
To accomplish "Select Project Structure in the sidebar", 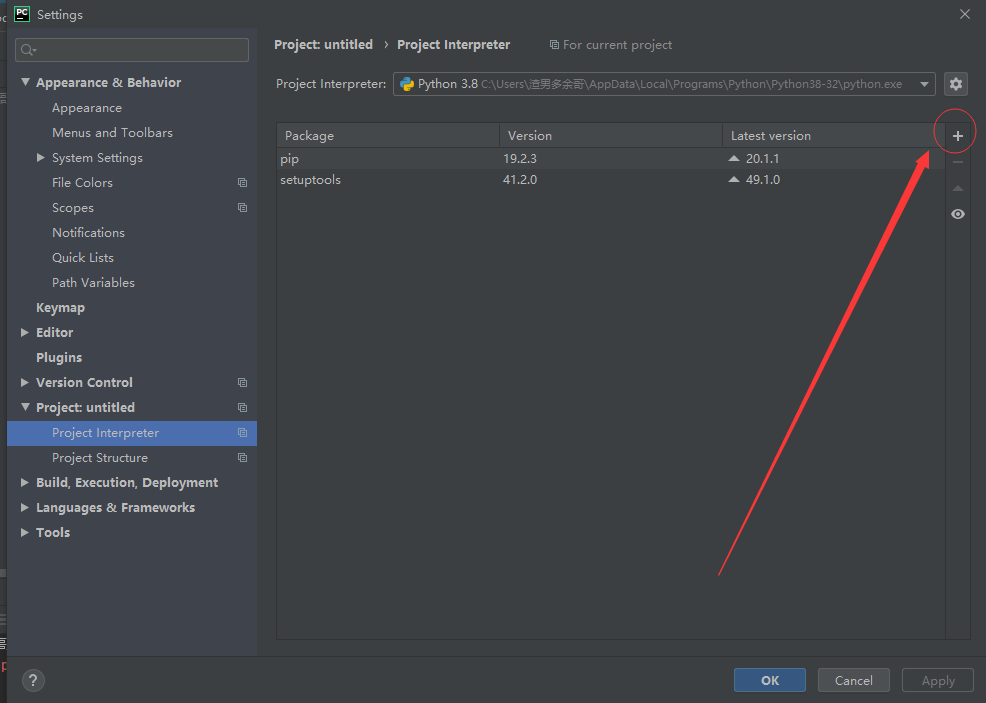I will point(100,458).
